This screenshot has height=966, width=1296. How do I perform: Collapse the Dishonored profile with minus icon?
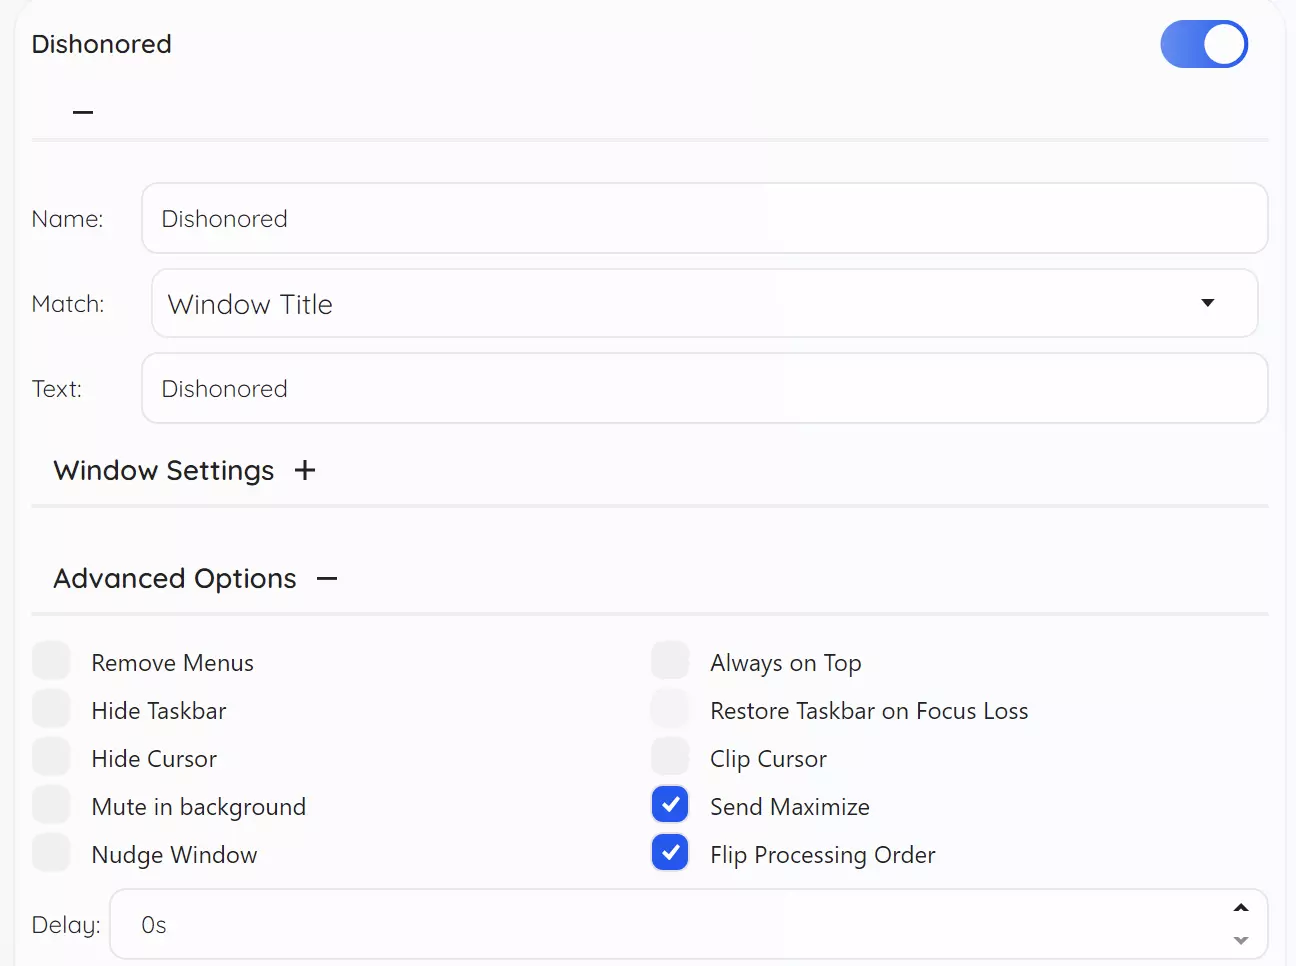click(83, 112)
